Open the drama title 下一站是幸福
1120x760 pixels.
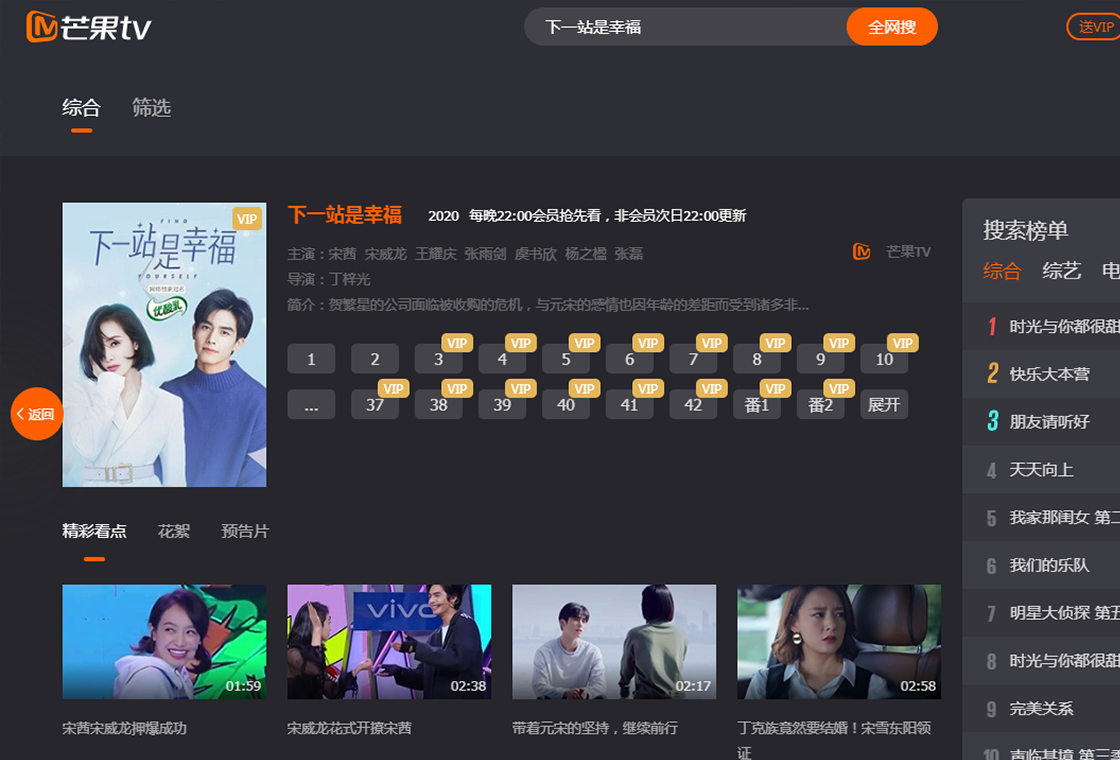[345, 215]
